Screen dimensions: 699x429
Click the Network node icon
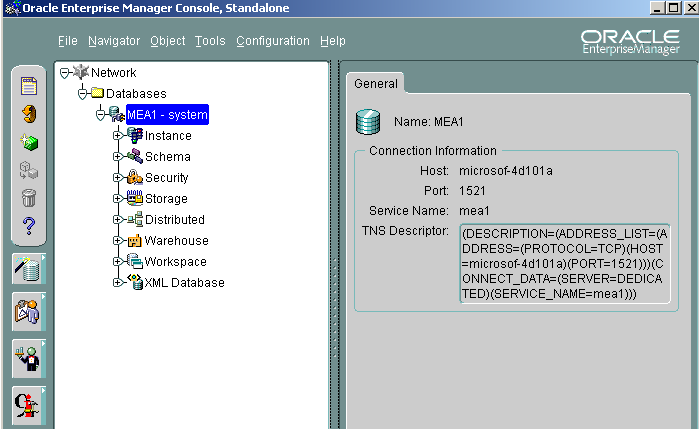pos(81,71)
